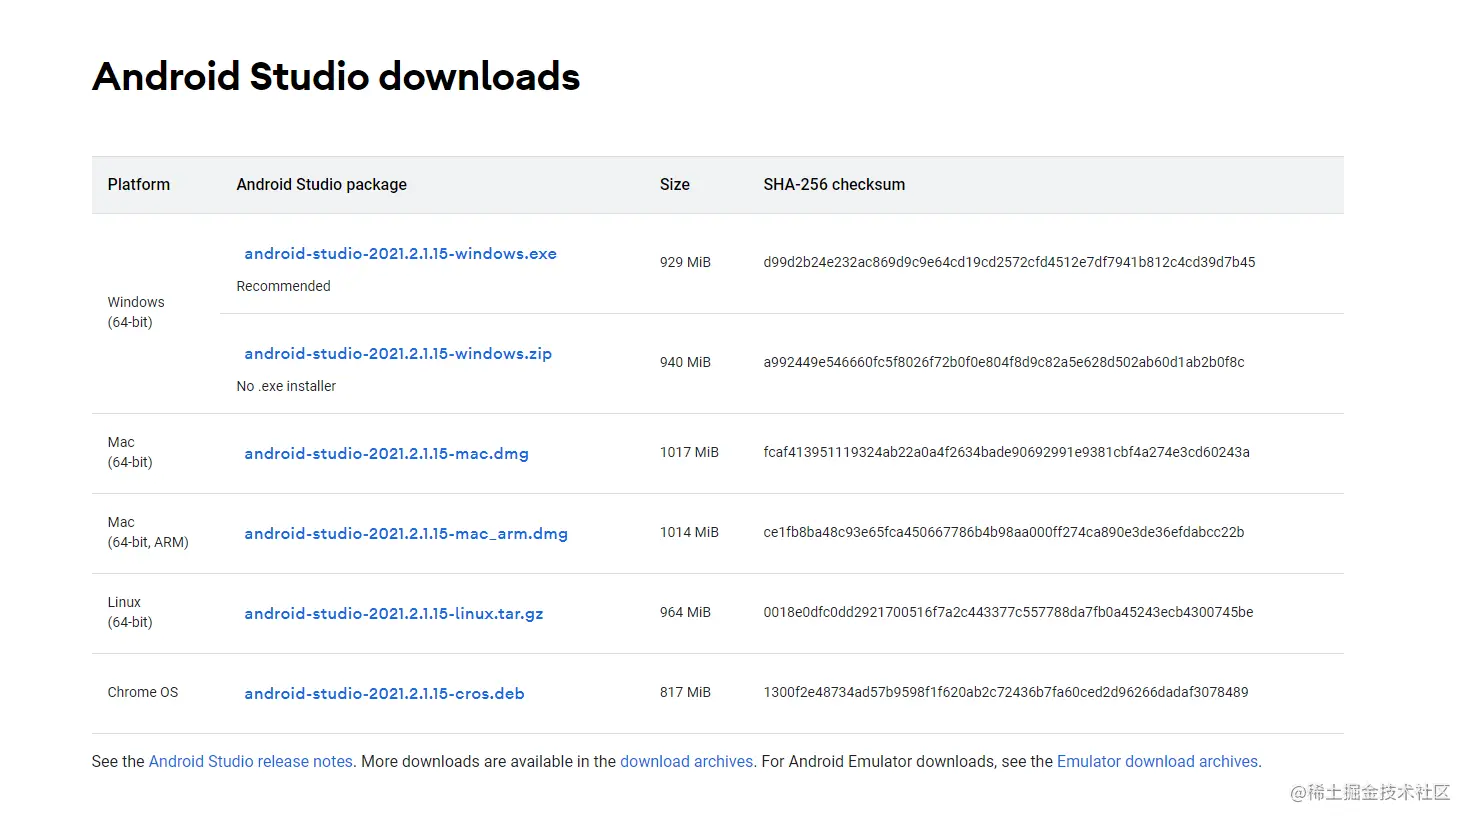The image size is (1474, 826).
Task: Select the Android Studio package column header
Action: click(x=321, y=184)
